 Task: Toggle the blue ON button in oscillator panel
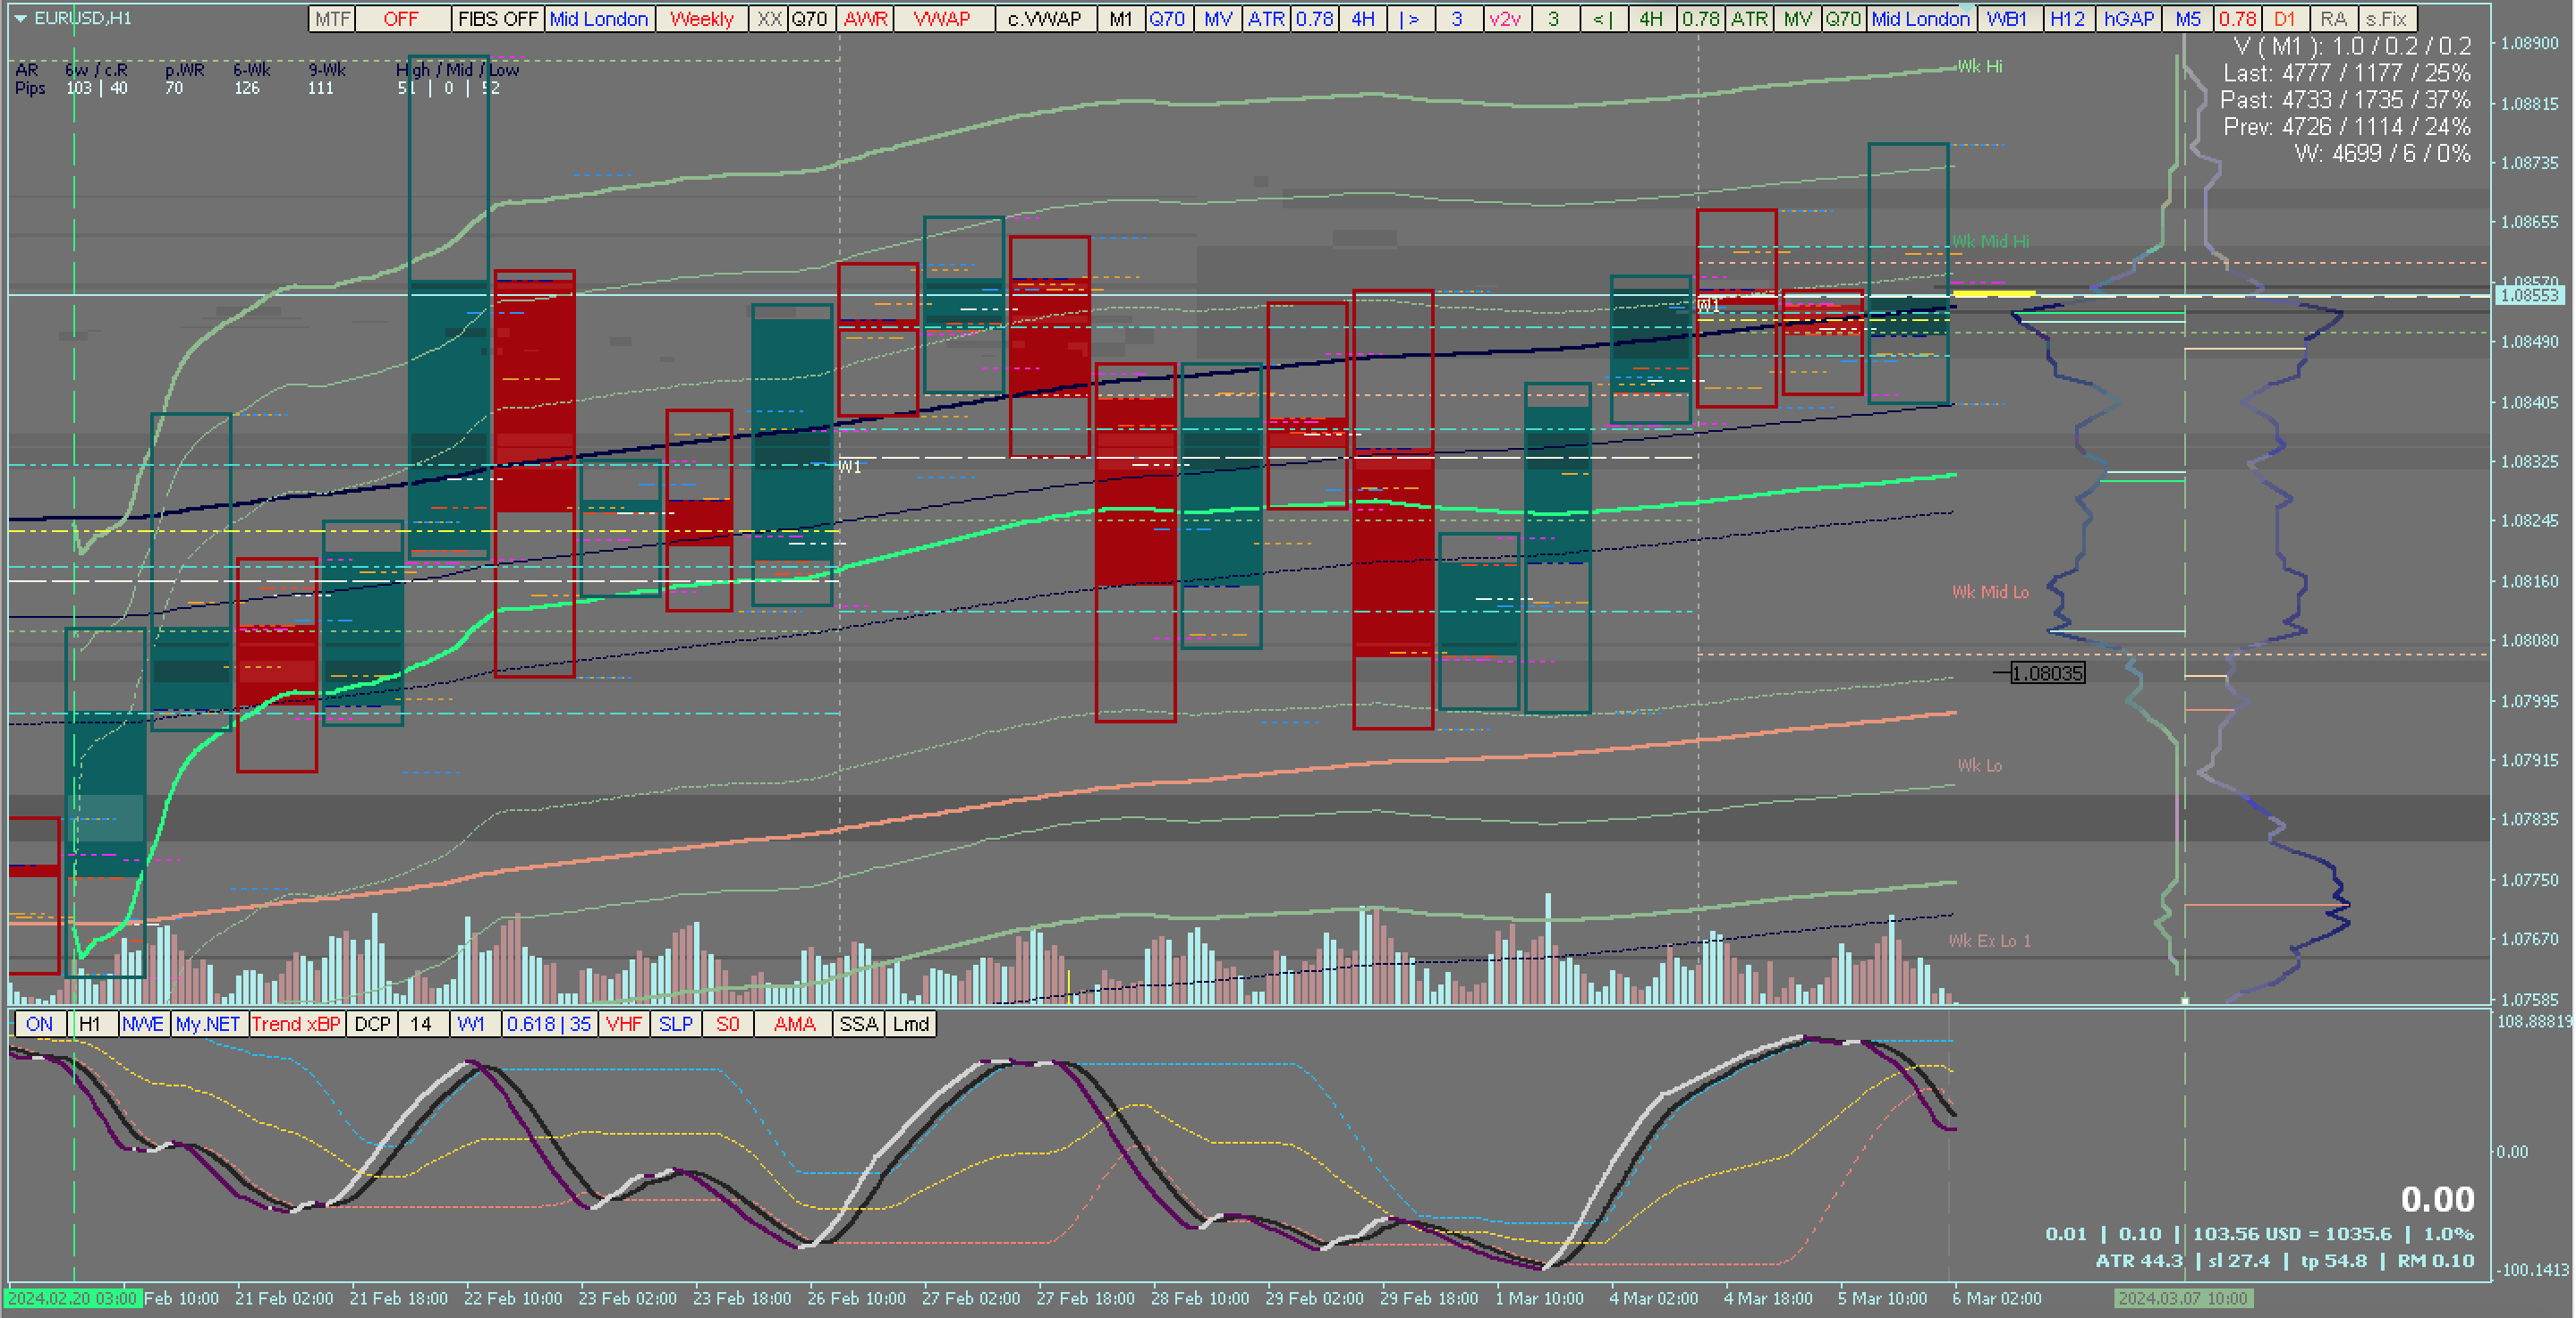(x=40, y=1024)
